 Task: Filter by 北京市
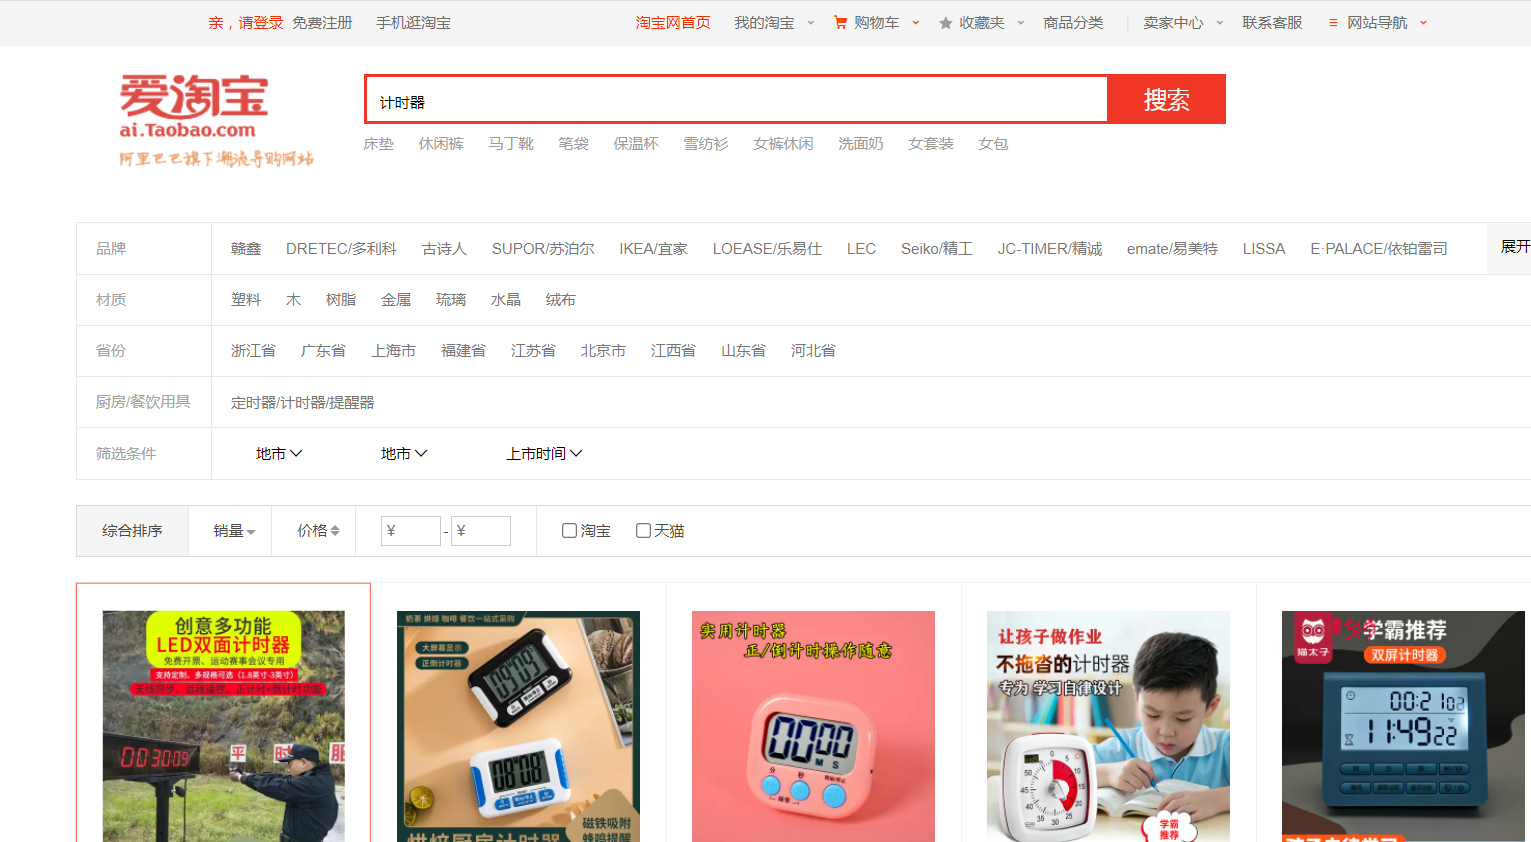pyautogui.click(x=603, y=351)
